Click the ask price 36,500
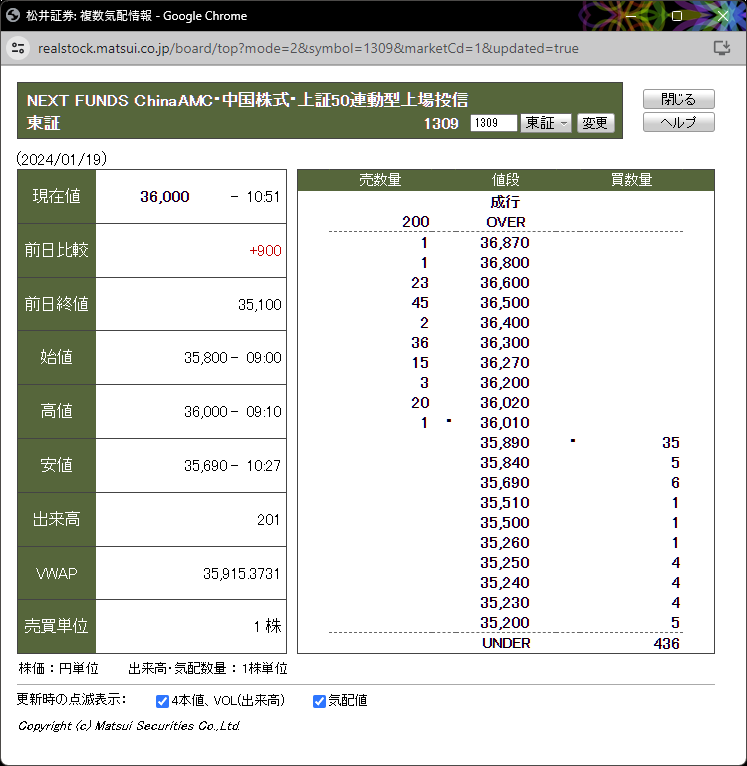 [505, 302]
